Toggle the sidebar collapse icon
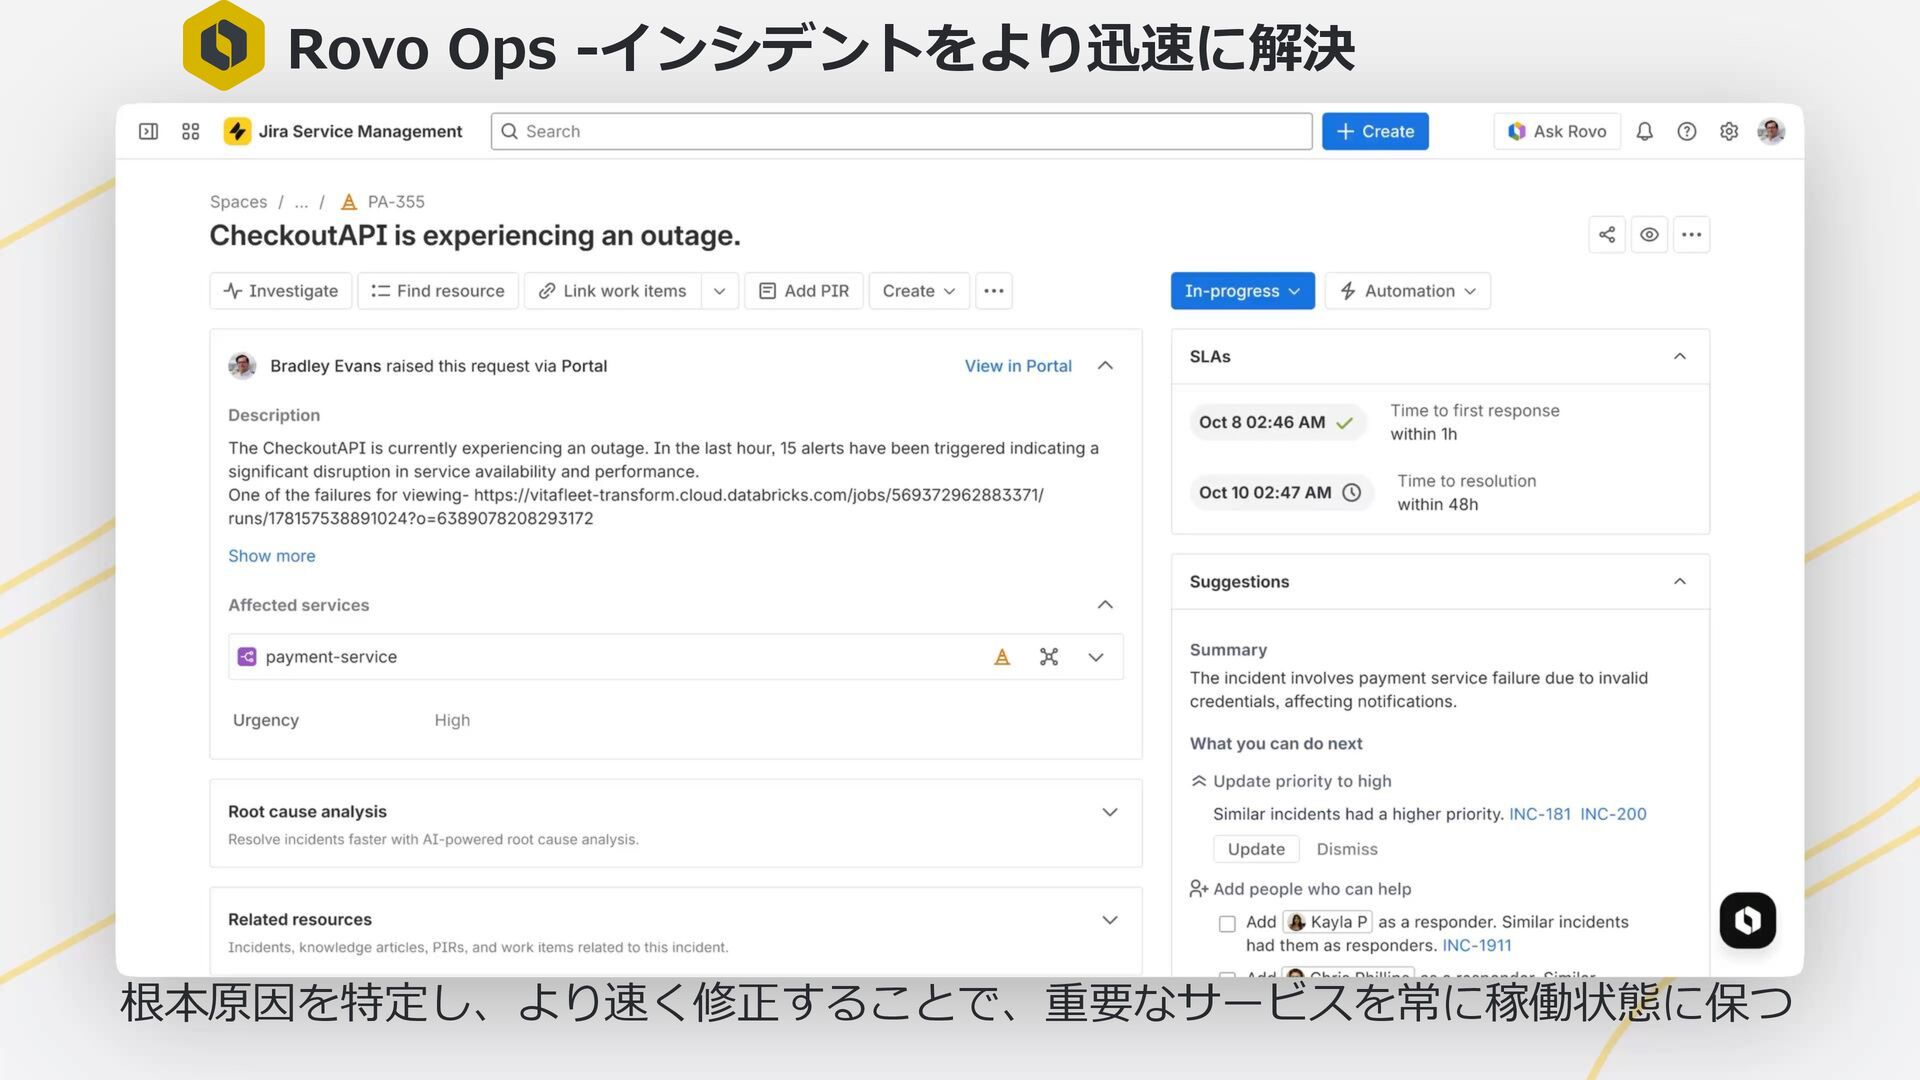1920x1080 pixels. point(148,131)
